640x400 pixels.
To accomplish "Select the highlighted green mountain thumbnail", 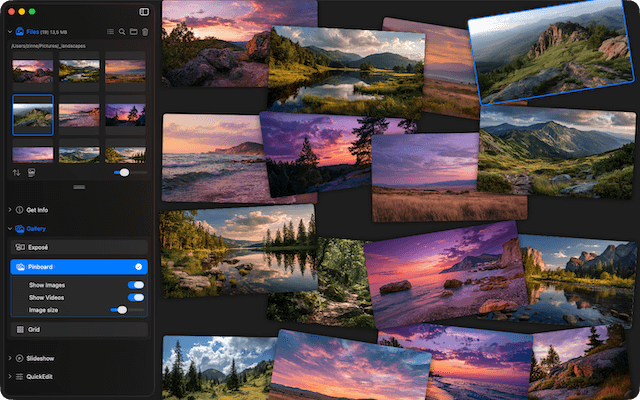I will [x=33, y=115].
